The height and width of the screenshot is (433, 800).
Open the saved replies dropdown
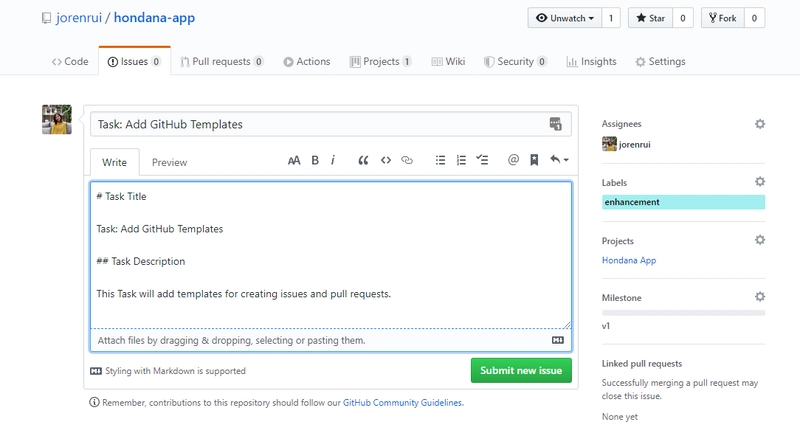pyautogui.click(x=559, y=160)
